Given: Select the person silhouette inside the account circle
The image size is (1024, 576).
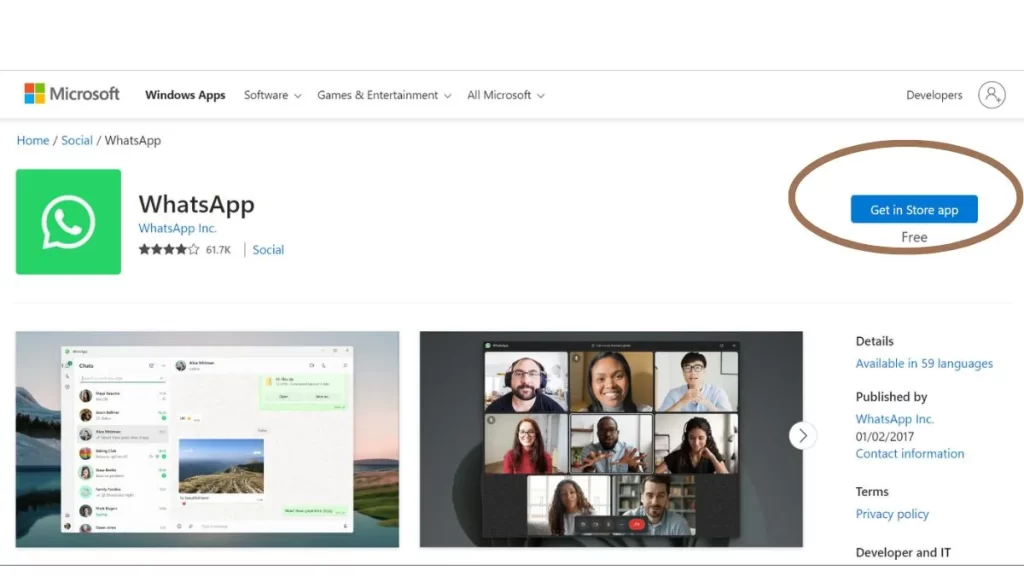Looking at the screenshot, I should [991, 94].
